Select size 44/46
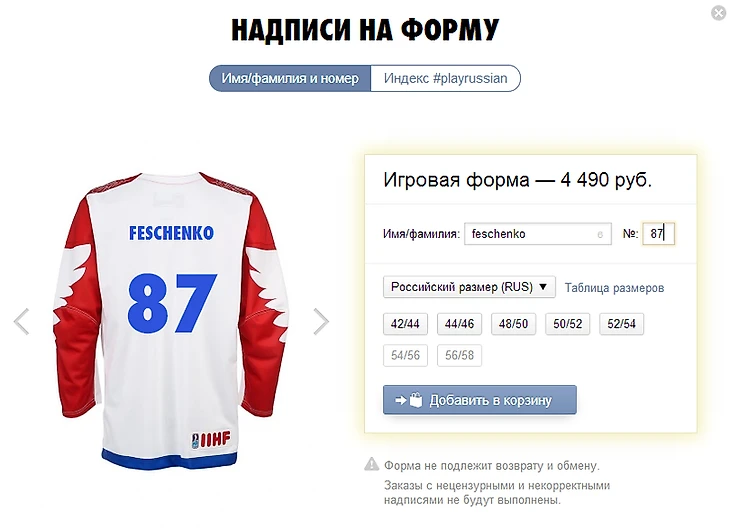This screenshot has height=528, width=730. click(459, 324)
